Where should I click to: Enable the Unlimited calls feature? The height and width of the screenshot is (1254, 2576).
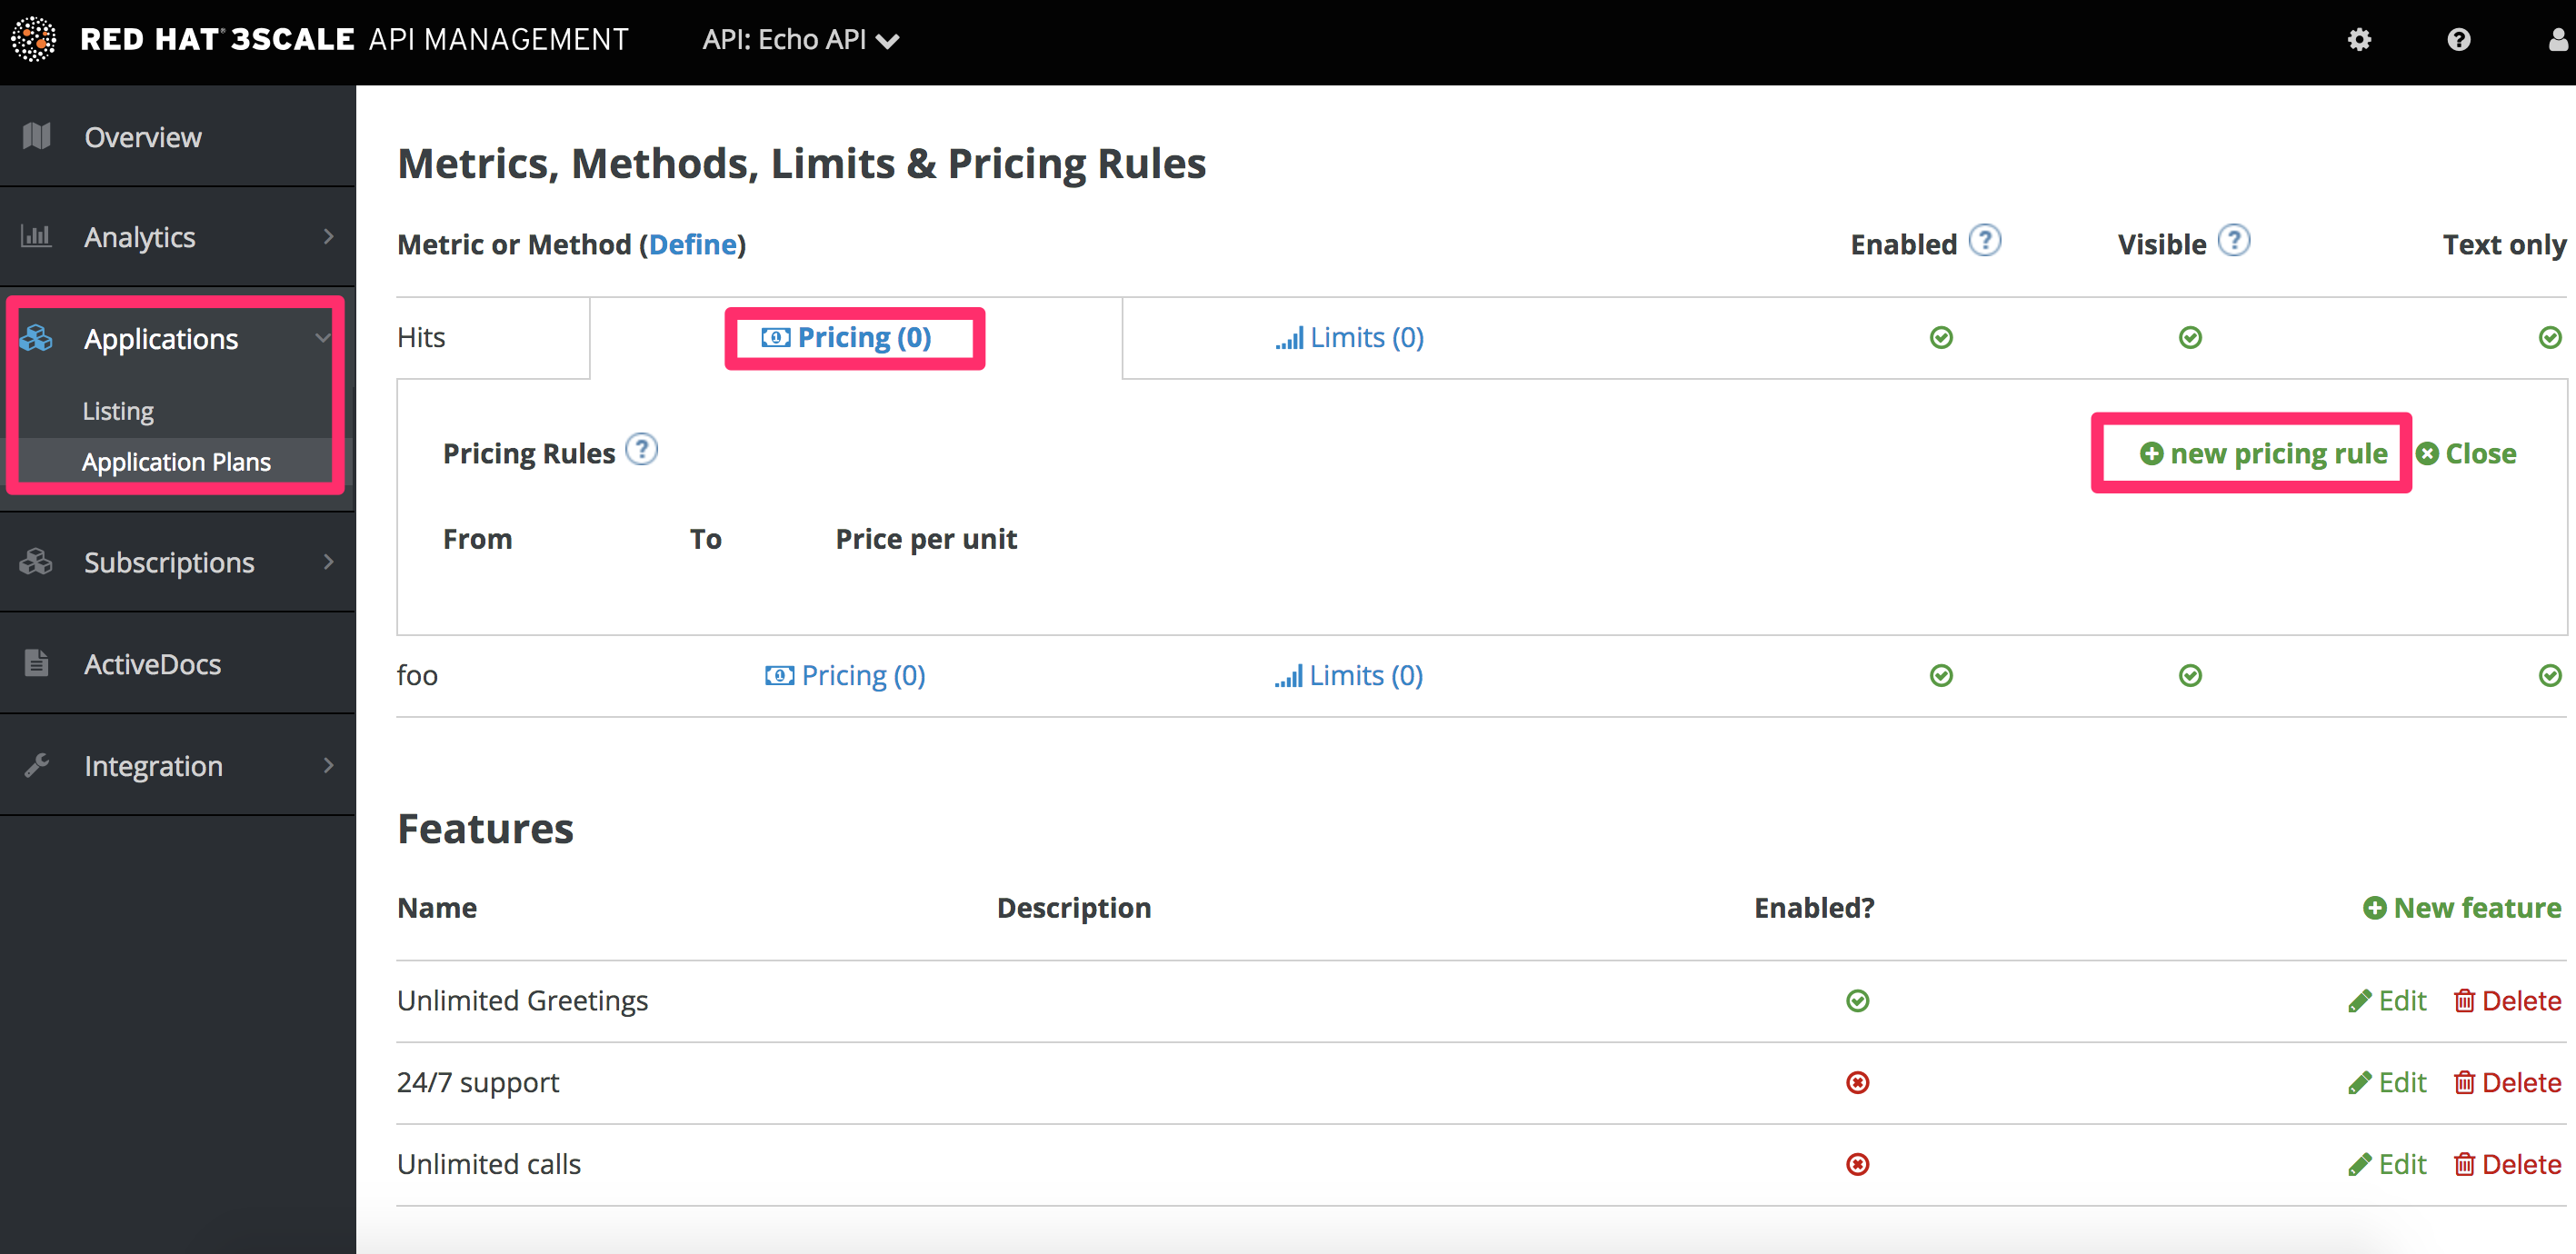[1857, 1164]
